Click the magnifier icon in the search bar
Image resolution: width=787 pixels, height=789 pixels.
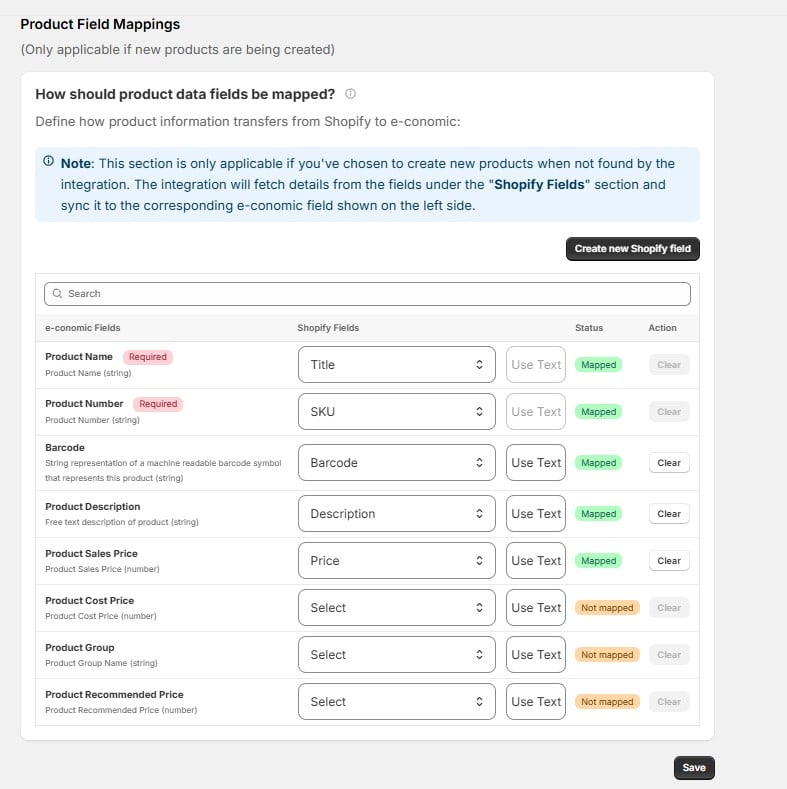point(57,293)
